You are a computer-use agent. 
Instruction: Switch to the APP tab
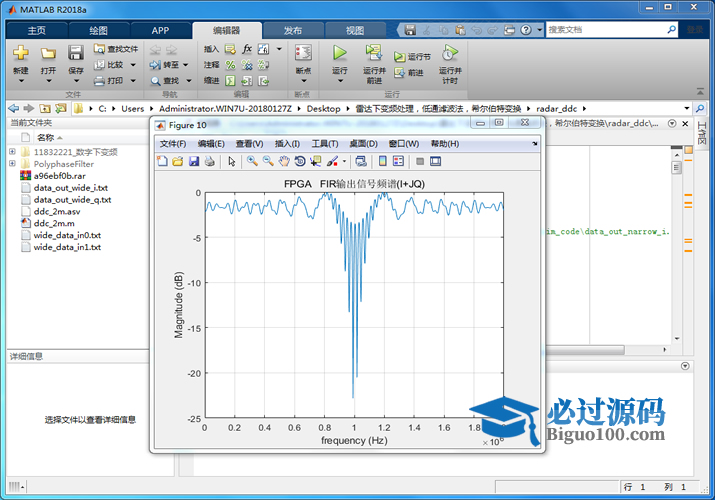point(160,31)
